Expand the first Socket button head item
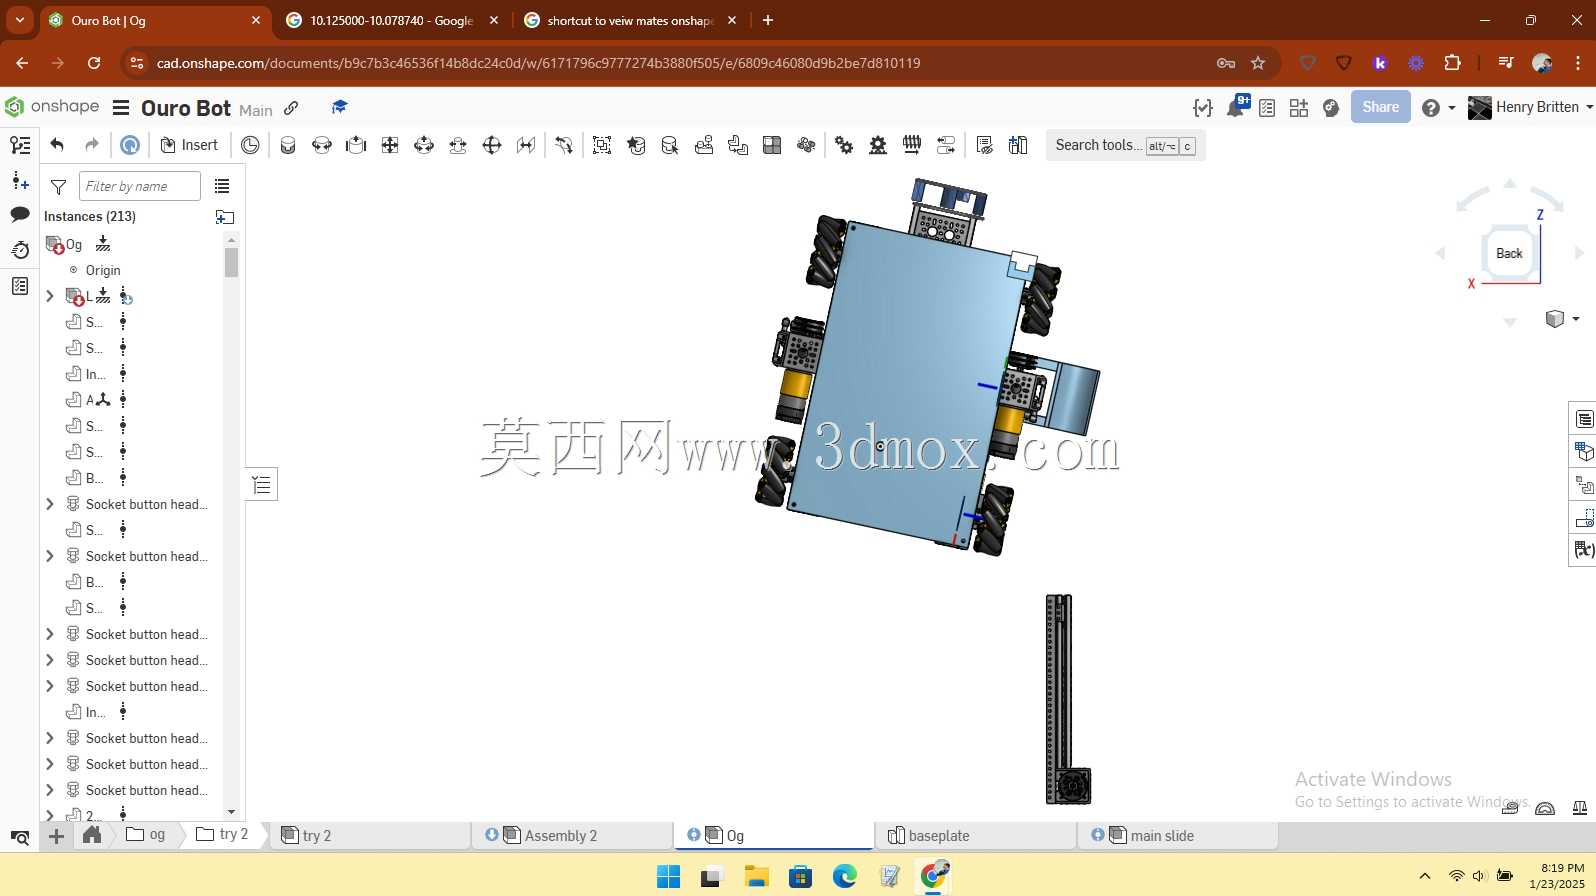This screenshot has height=896, width=1596. [x=50, y=504]
